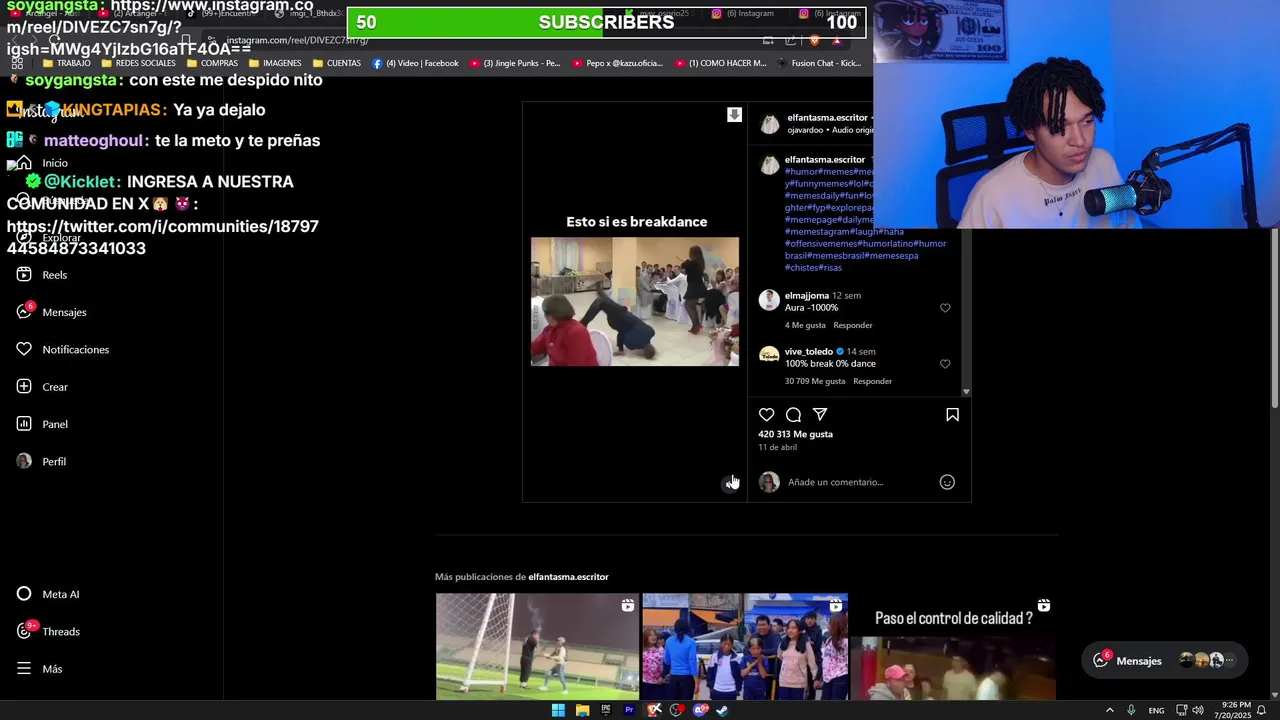Viewport: 1280px width, 720px height.
Task: Open the CUENTAS bookmarks folder
Action: [x=337, y=63]
